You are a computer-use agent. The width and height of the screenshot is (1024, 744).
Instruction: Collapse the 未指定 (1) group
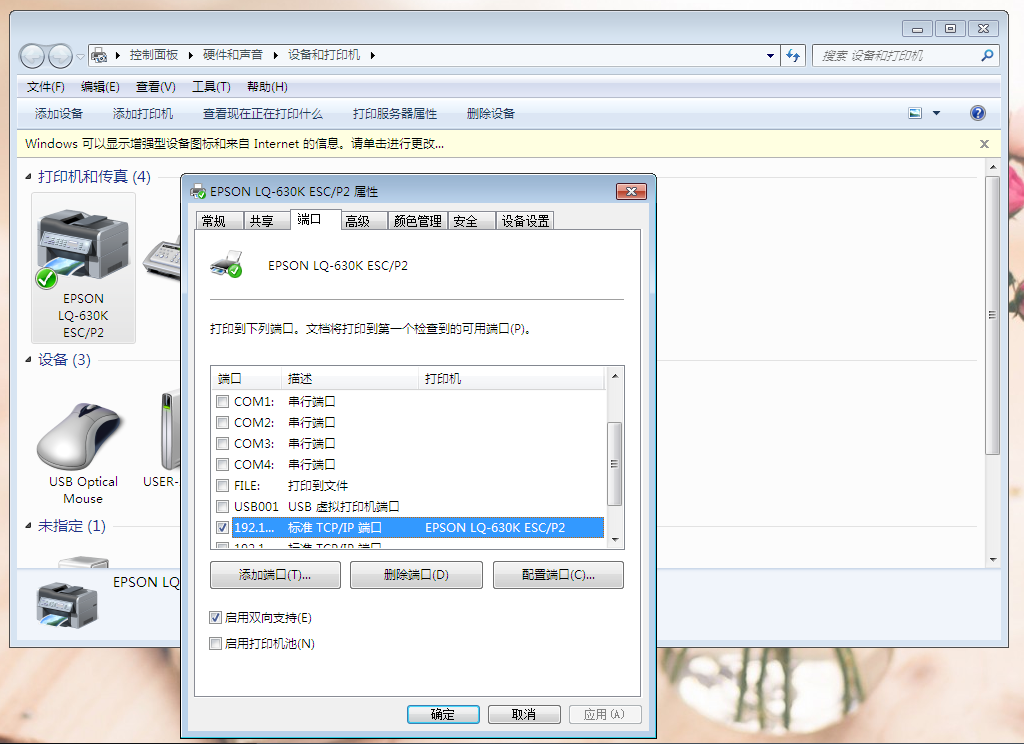(x=28, y=525)
